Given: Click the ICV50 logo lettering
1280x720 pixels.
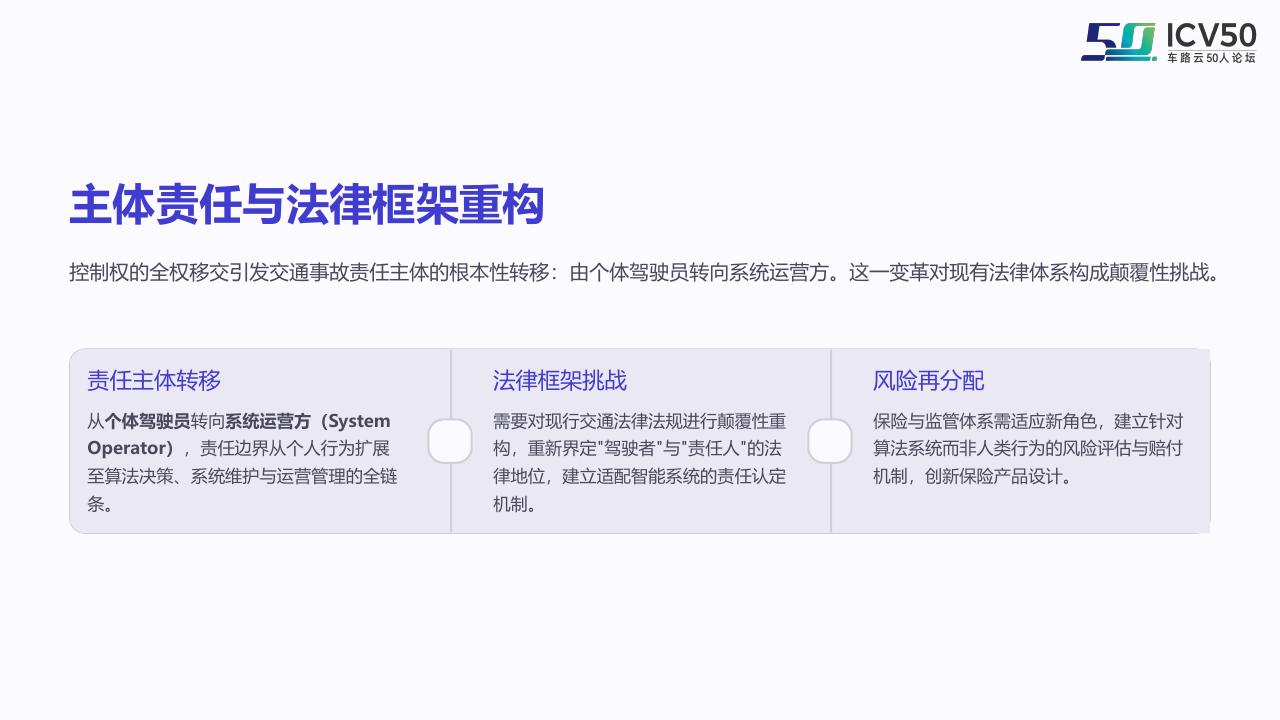Looking at the screenshot, I should [1211, 35].
